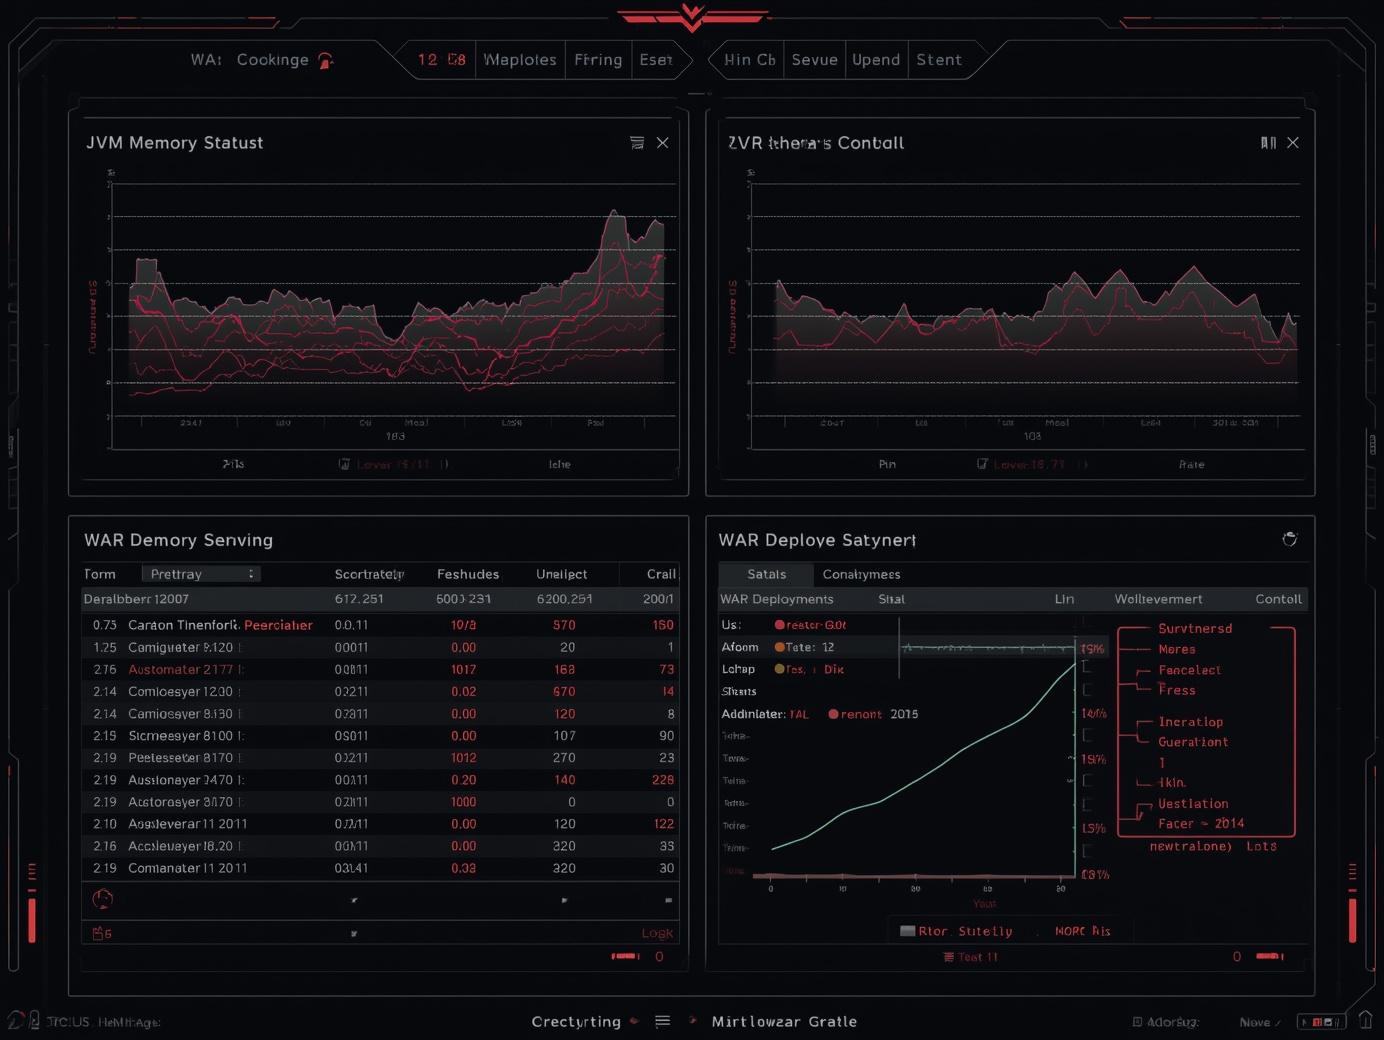1384x1040 pixels.
Task: Toggle the Adorsug checkbox in the status bar
Action: coord(1137,1022)
